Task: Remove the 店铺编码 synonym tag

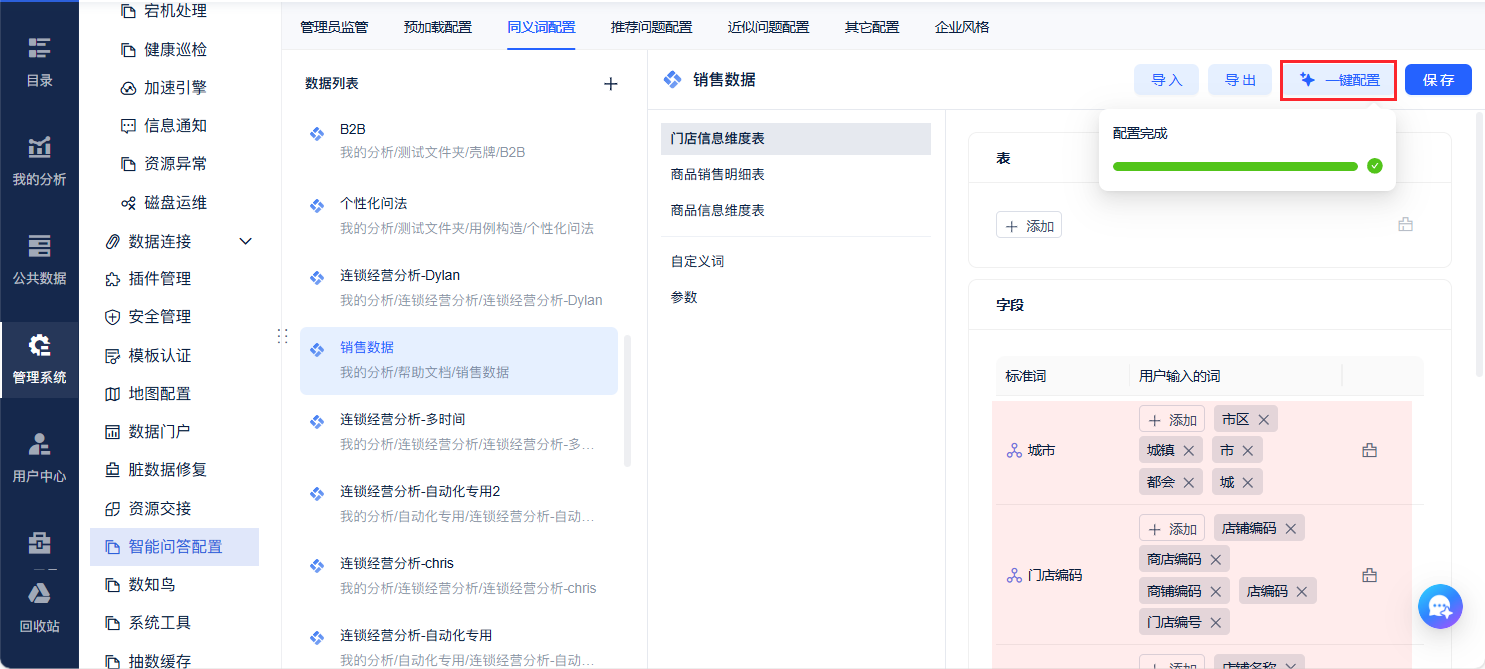Action: [1291, 529]
